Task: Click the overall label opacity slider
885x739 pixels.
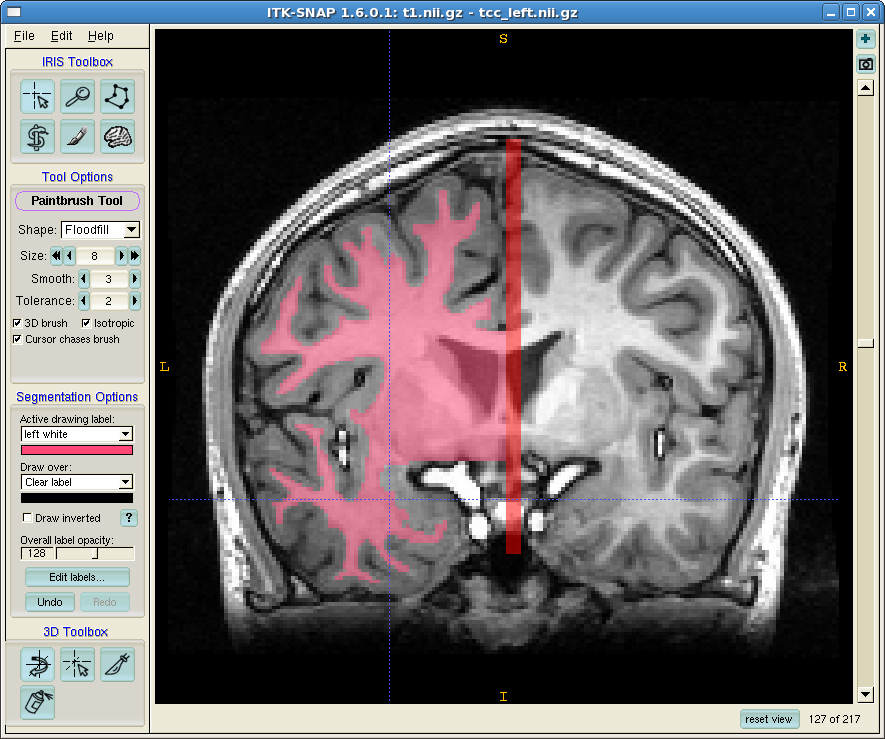Action: coord(95,553)
